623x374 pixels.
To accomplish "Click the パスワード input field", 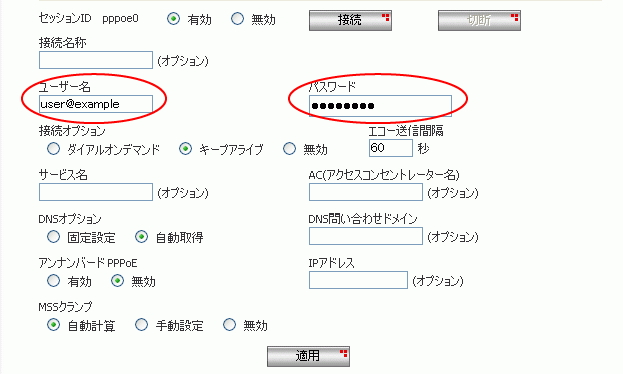I will tap(380, 106).
